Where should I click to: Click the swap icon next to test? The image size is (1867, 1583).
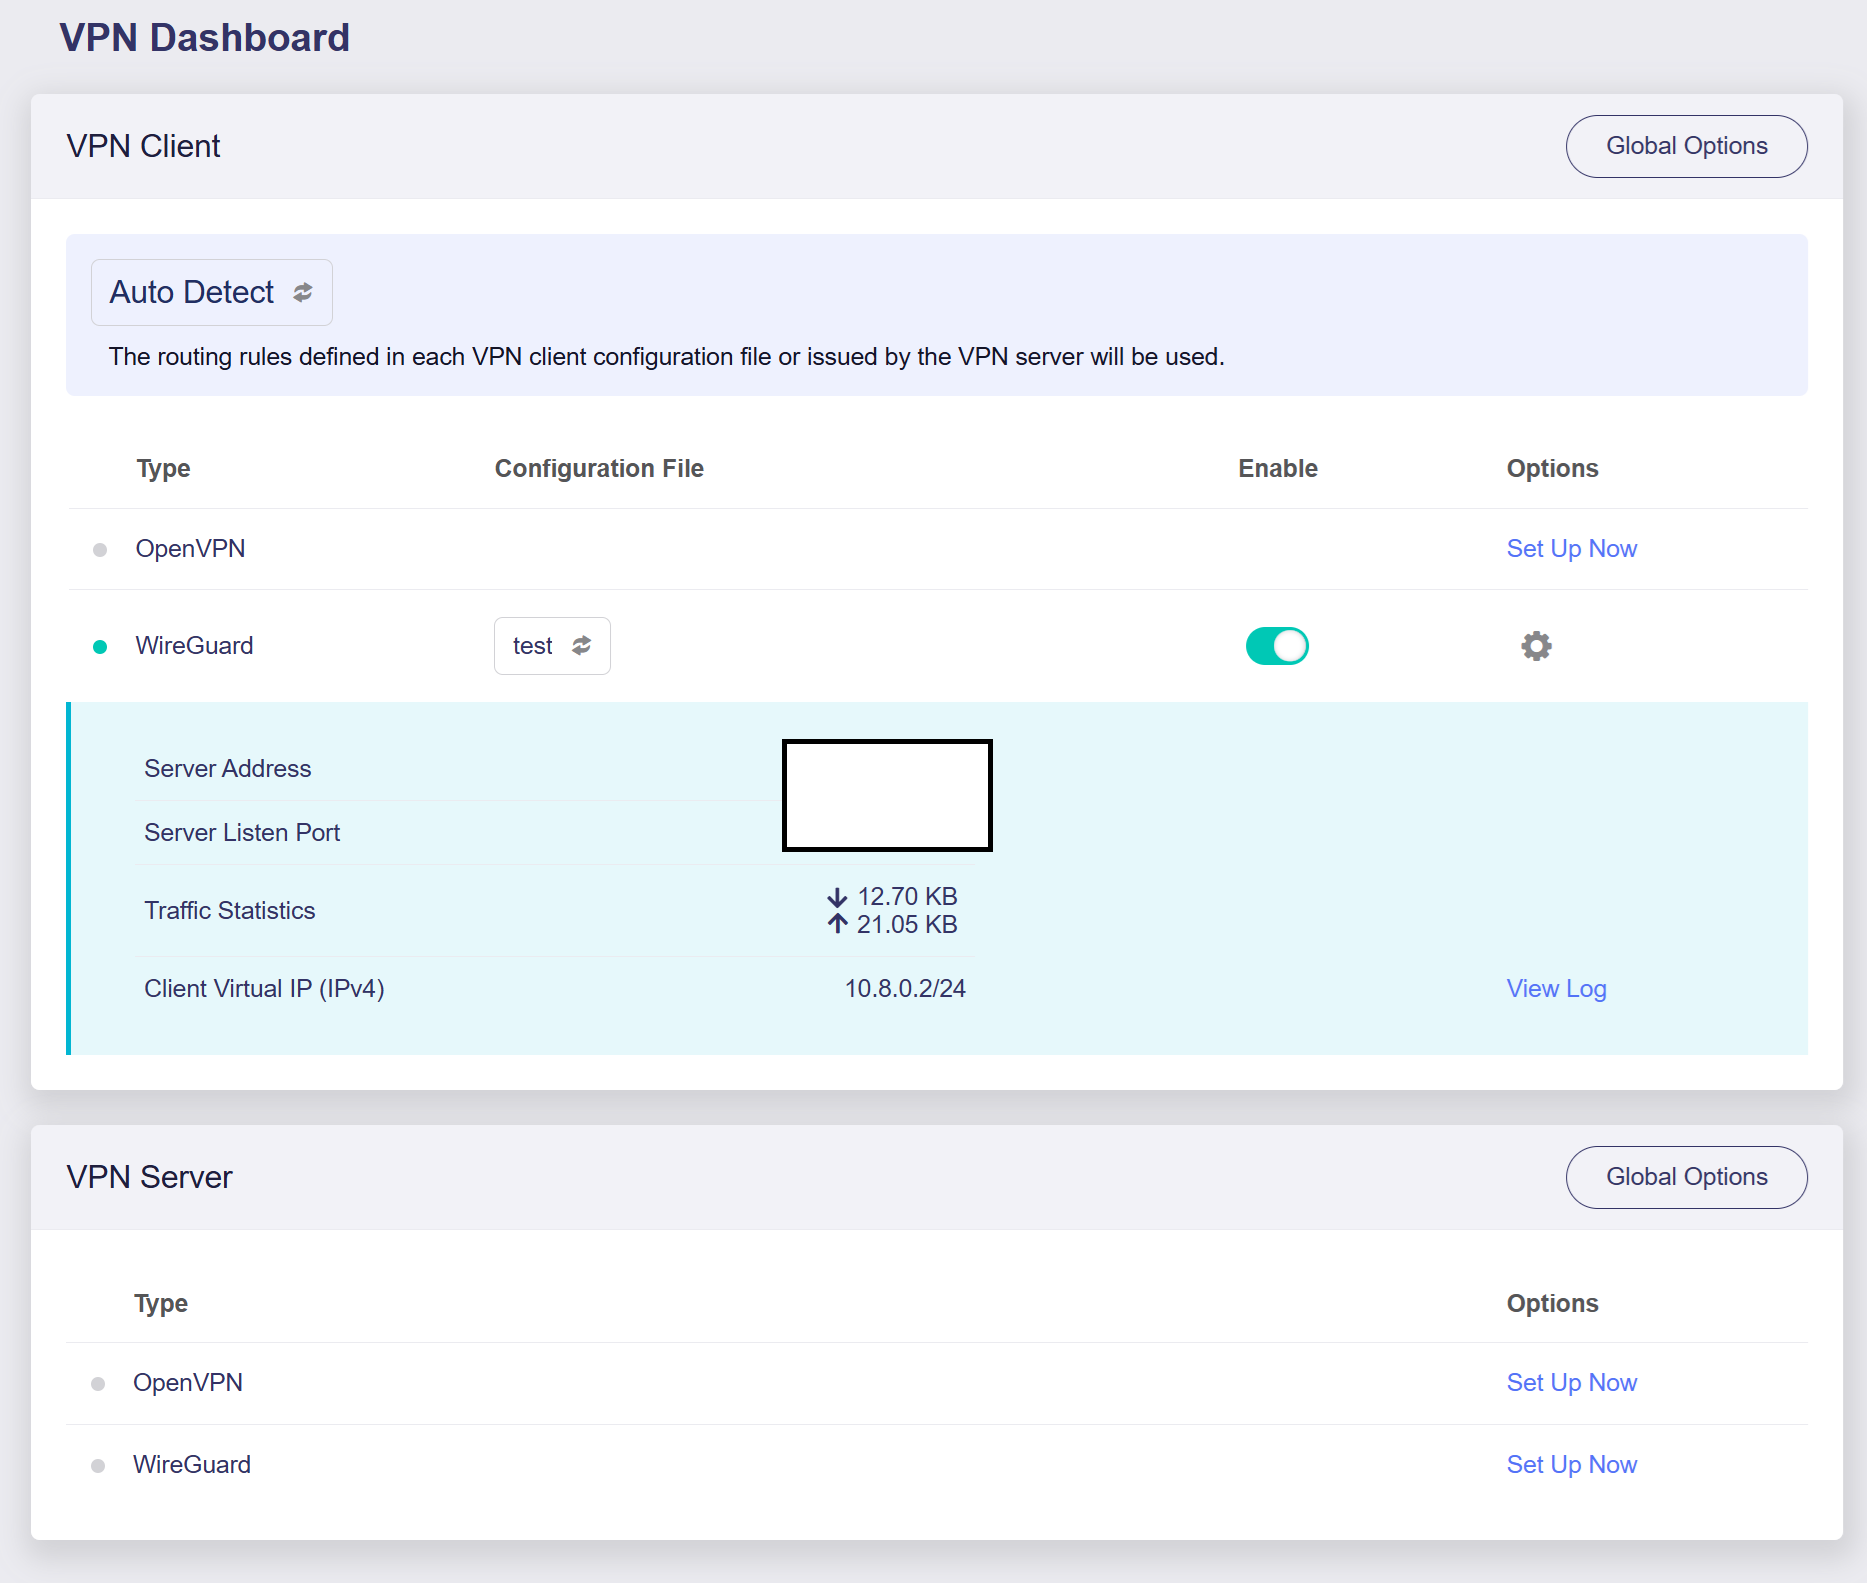tap(581, 646)
